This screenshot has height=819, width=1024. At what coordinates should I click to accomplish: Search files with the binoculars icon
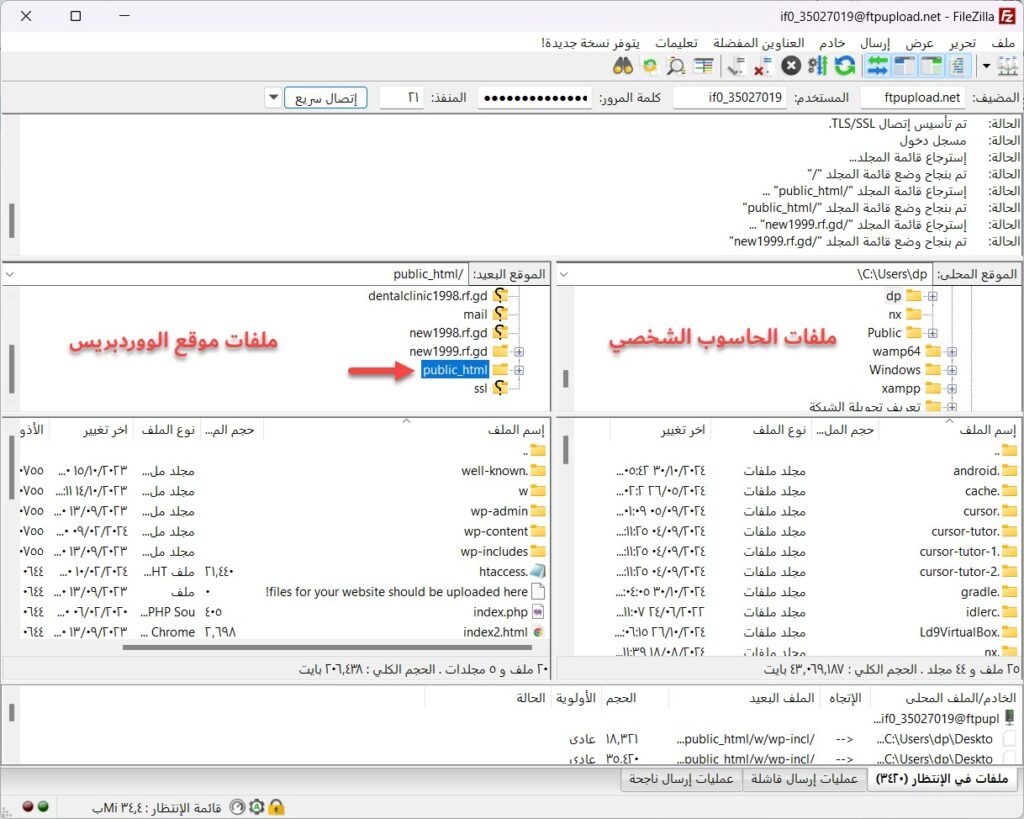623,65
